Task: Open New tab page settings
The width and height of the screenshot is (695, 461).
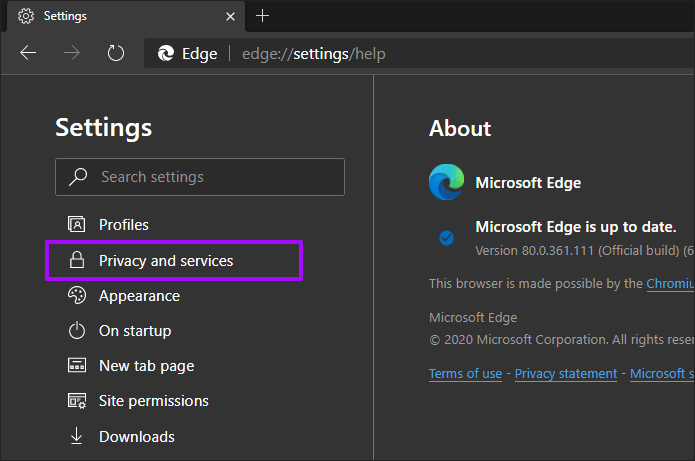Action: point(146,366)
